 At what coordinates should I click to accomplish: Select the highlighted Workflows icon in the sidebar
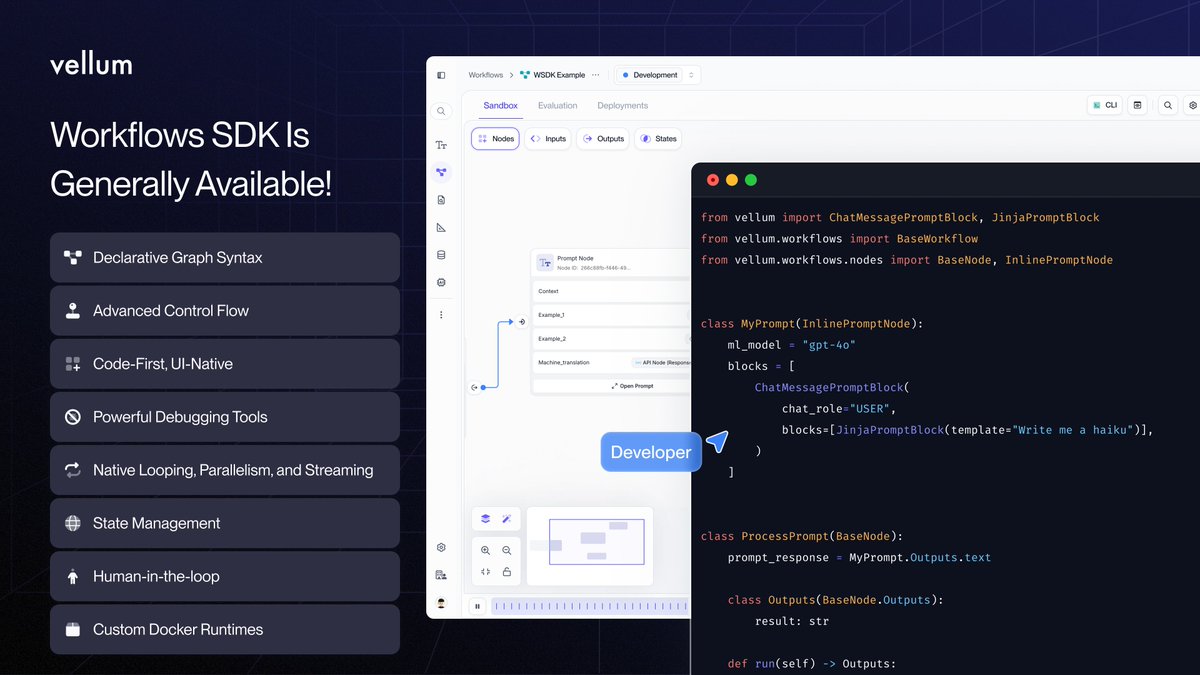[x=441, y=172]
